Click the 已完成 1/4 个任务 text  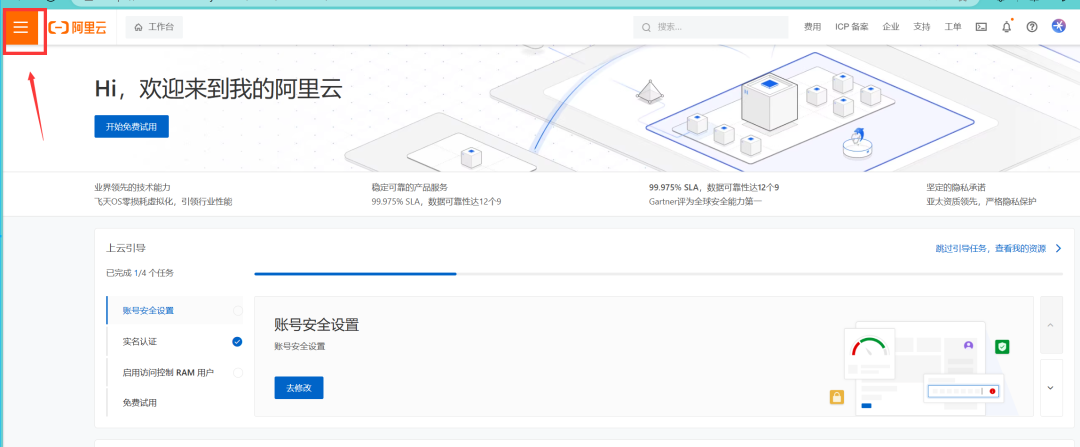click(140, 273)
